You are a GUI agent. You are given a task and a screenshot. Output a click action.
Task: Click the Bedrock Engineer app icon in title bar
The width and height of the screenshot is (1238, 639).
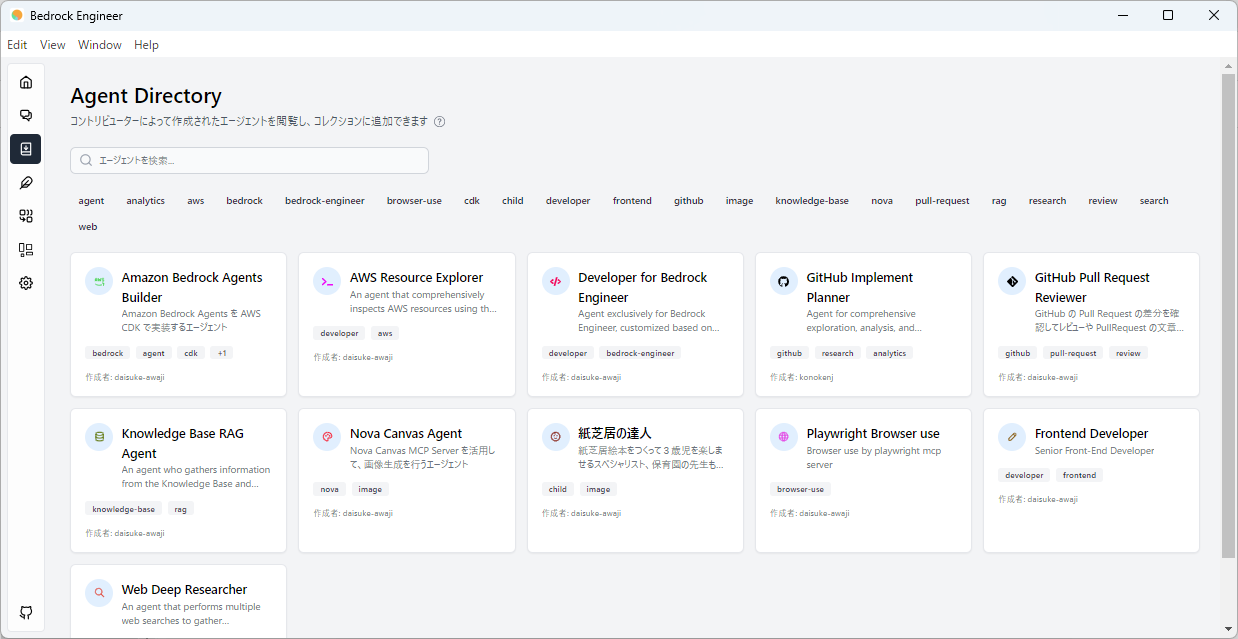pos(17,15)
